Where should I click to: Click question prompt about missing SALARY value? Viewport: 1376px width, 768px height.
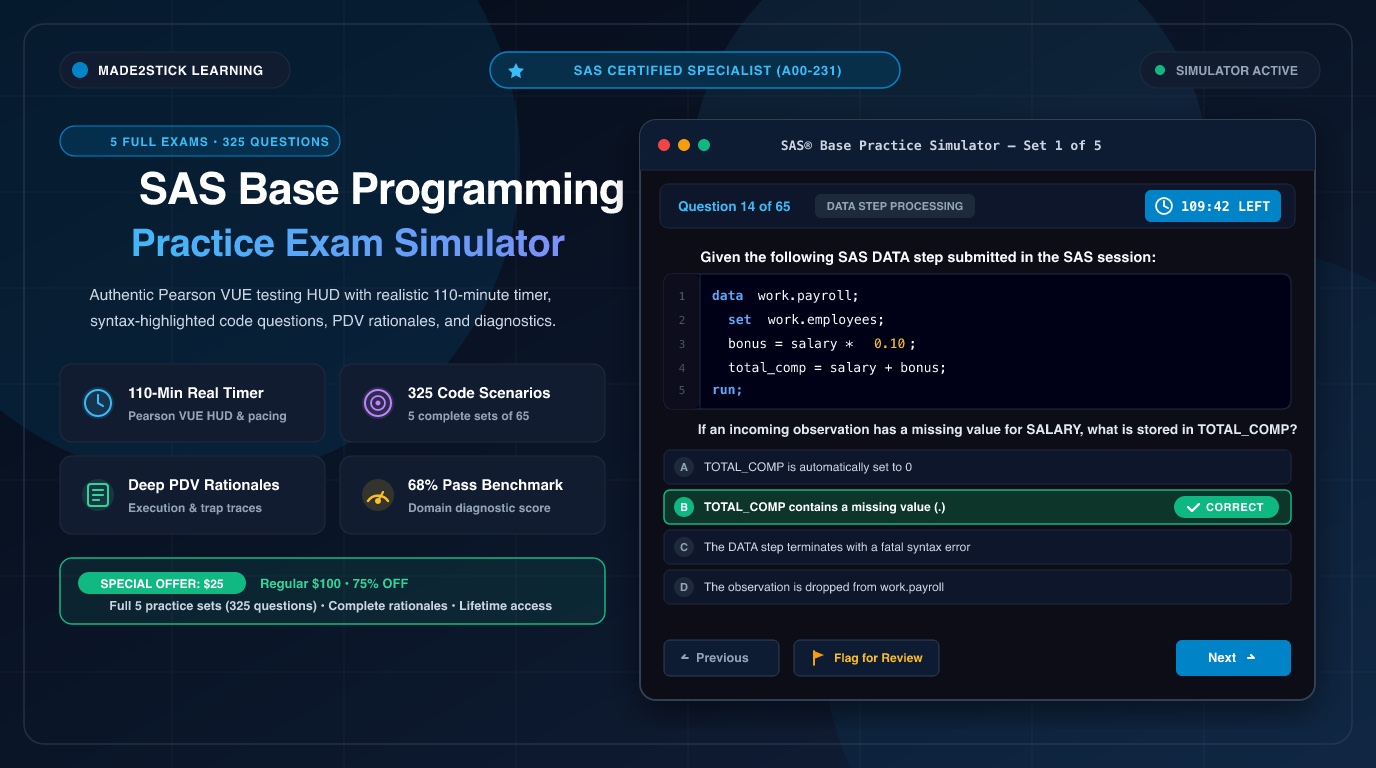point(998,430)
